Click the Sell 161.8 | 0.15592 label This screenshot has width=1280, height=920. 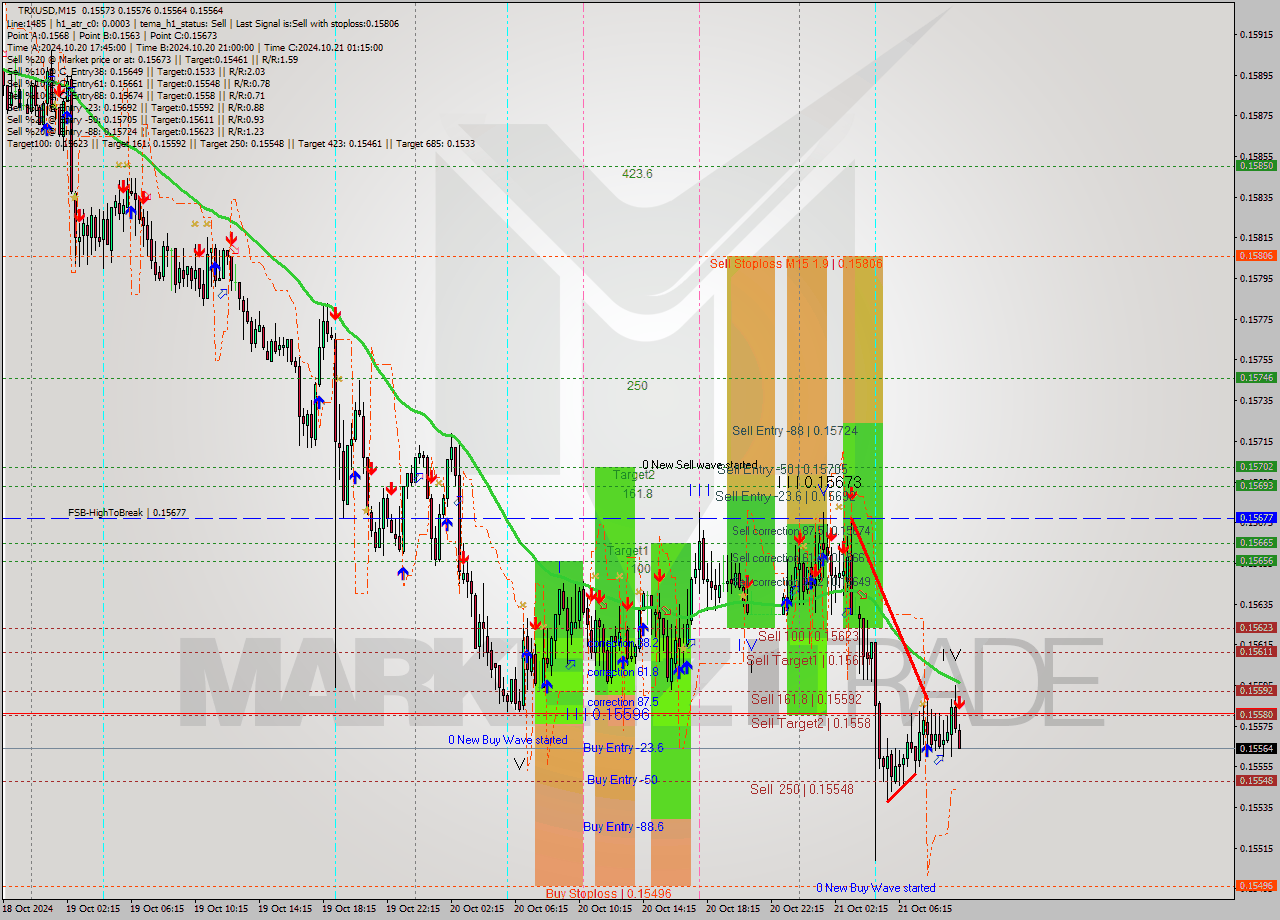click(806, 700)
